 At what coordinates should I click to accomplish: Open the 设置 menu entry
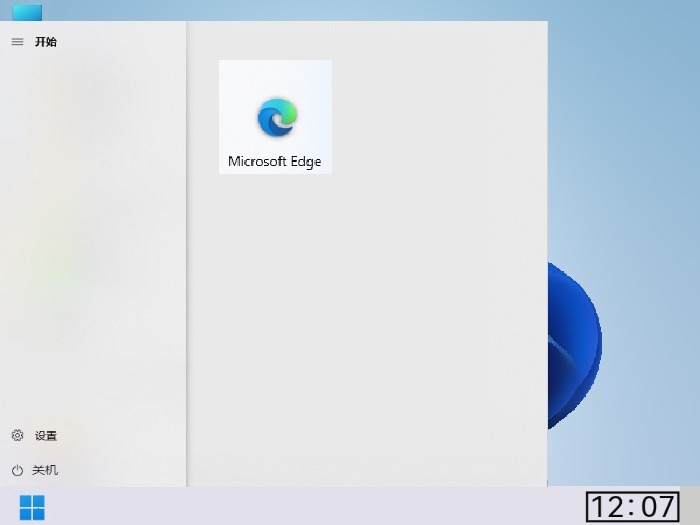coord(46,436)
